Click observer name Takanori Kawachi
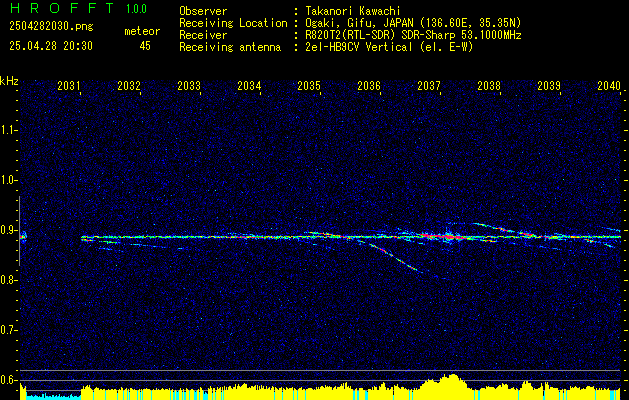This screenshot has height=400, width=629. click(x=352, y=12)
